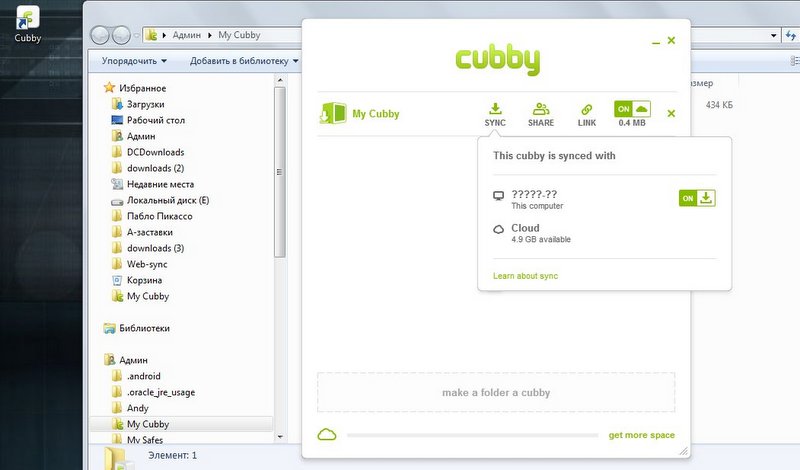
Task: Click the 434 КБ size cell
Action: click(719, 105)
